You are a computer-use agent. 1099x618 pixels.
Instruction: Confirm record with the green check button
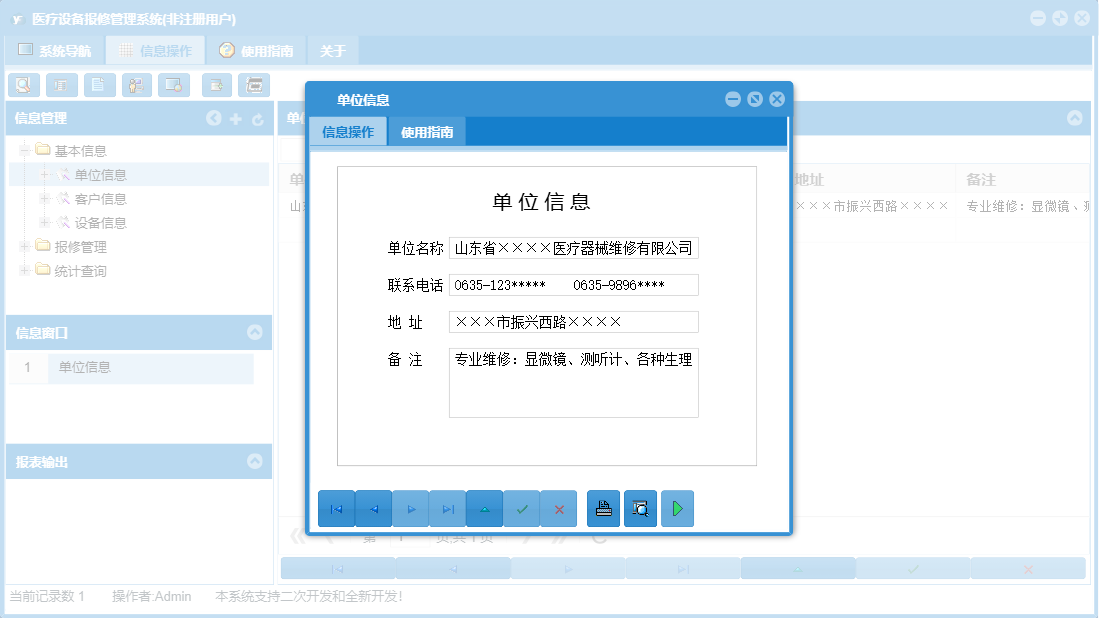click(522, 508)
